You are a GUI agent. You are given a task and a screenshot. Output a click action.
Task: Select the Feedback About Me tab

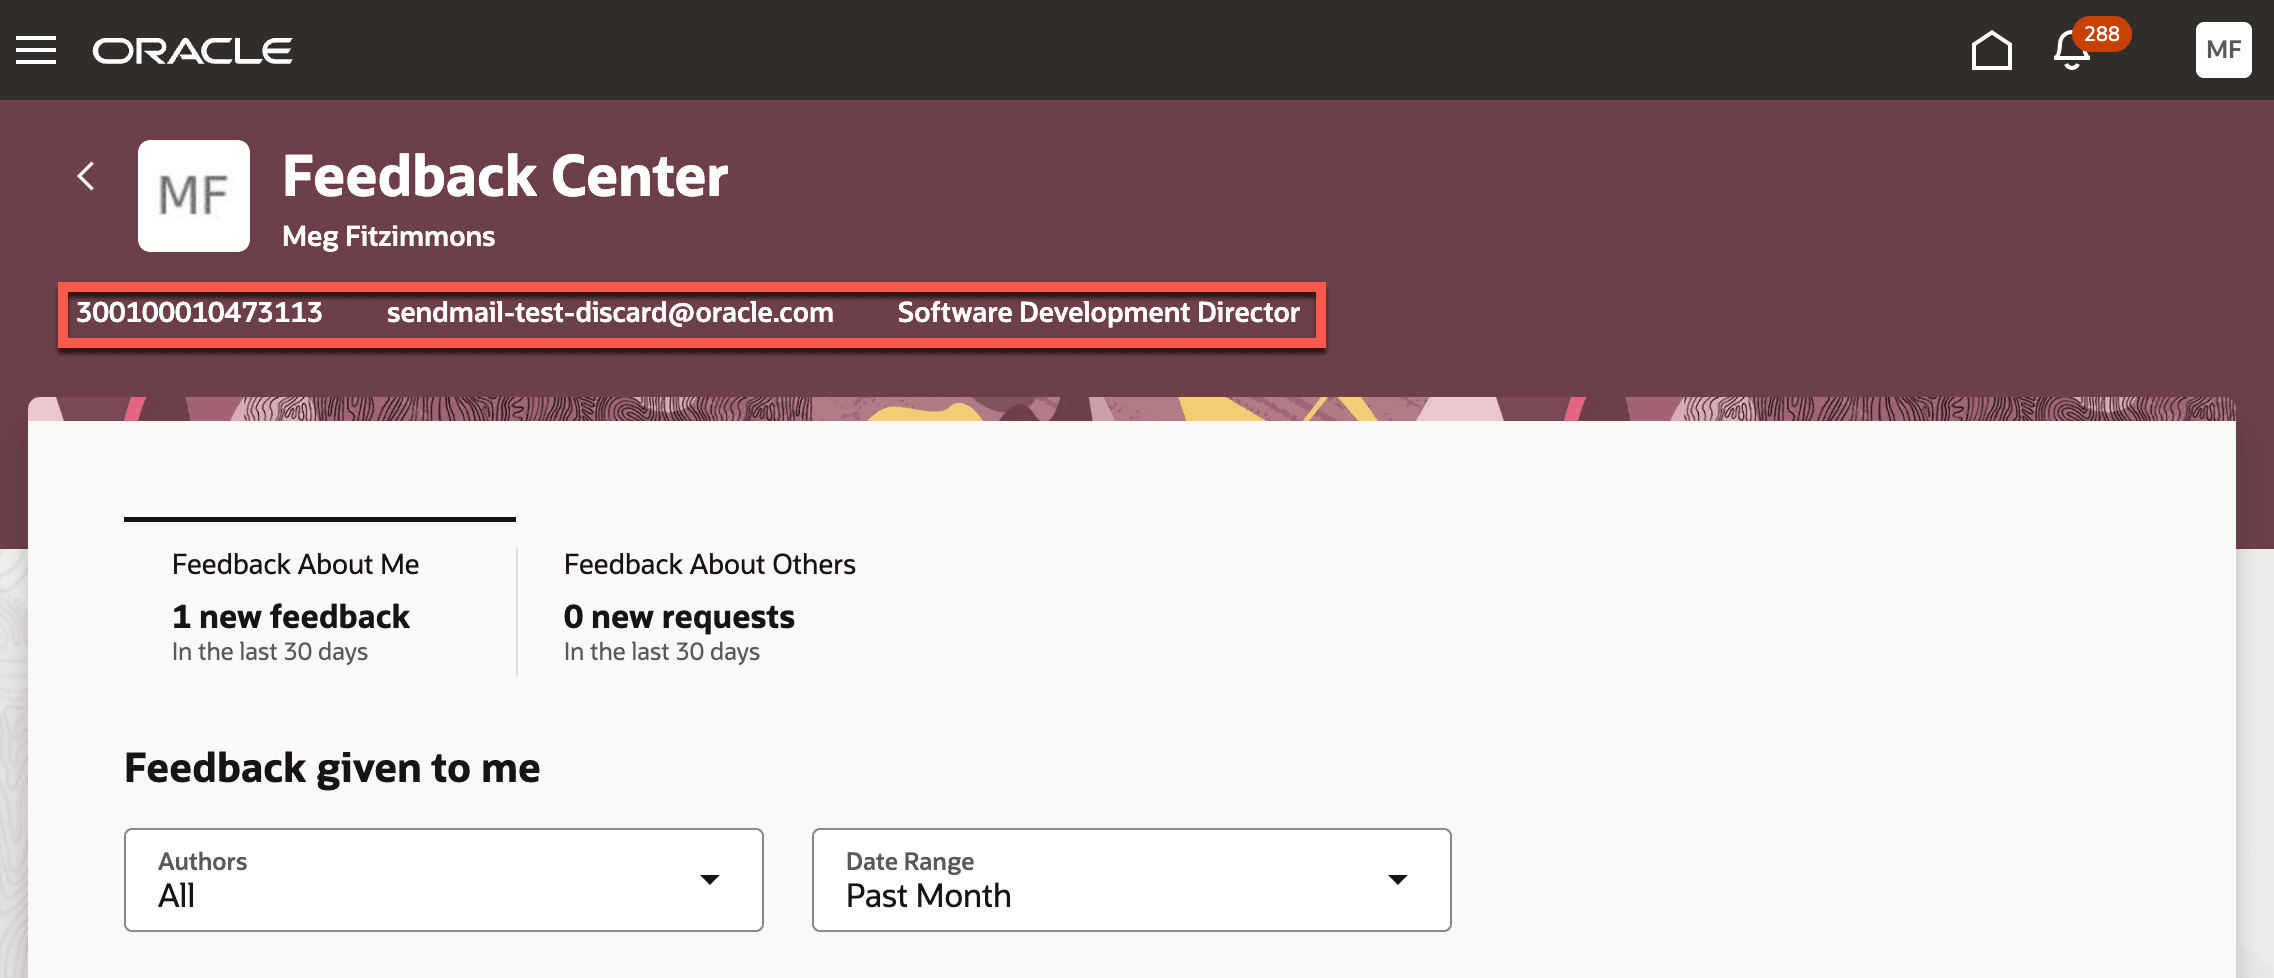click(295, 563)
